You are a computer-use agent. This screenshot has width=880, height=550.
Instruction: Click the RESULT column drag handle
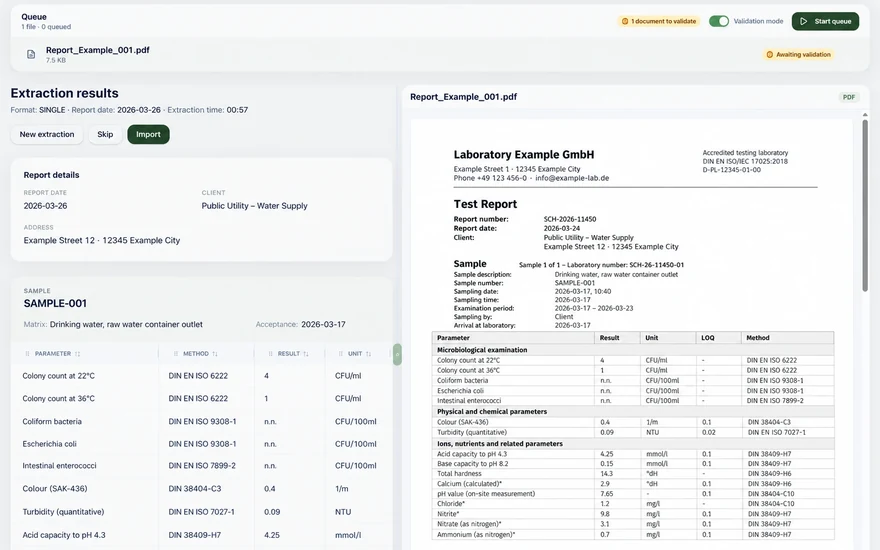(x=271, y=354)
